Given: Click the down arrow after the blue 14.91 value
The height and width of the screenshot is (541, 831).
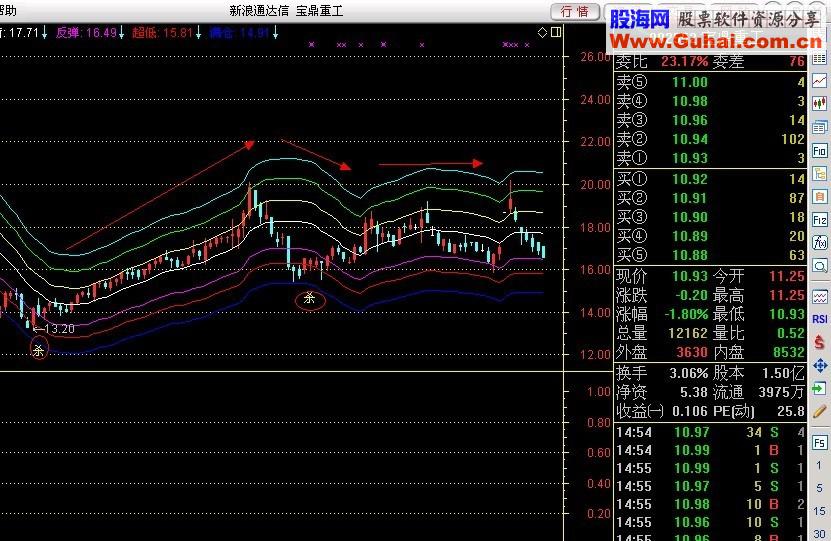Looking at the screenshot, I should click(276, 33).
